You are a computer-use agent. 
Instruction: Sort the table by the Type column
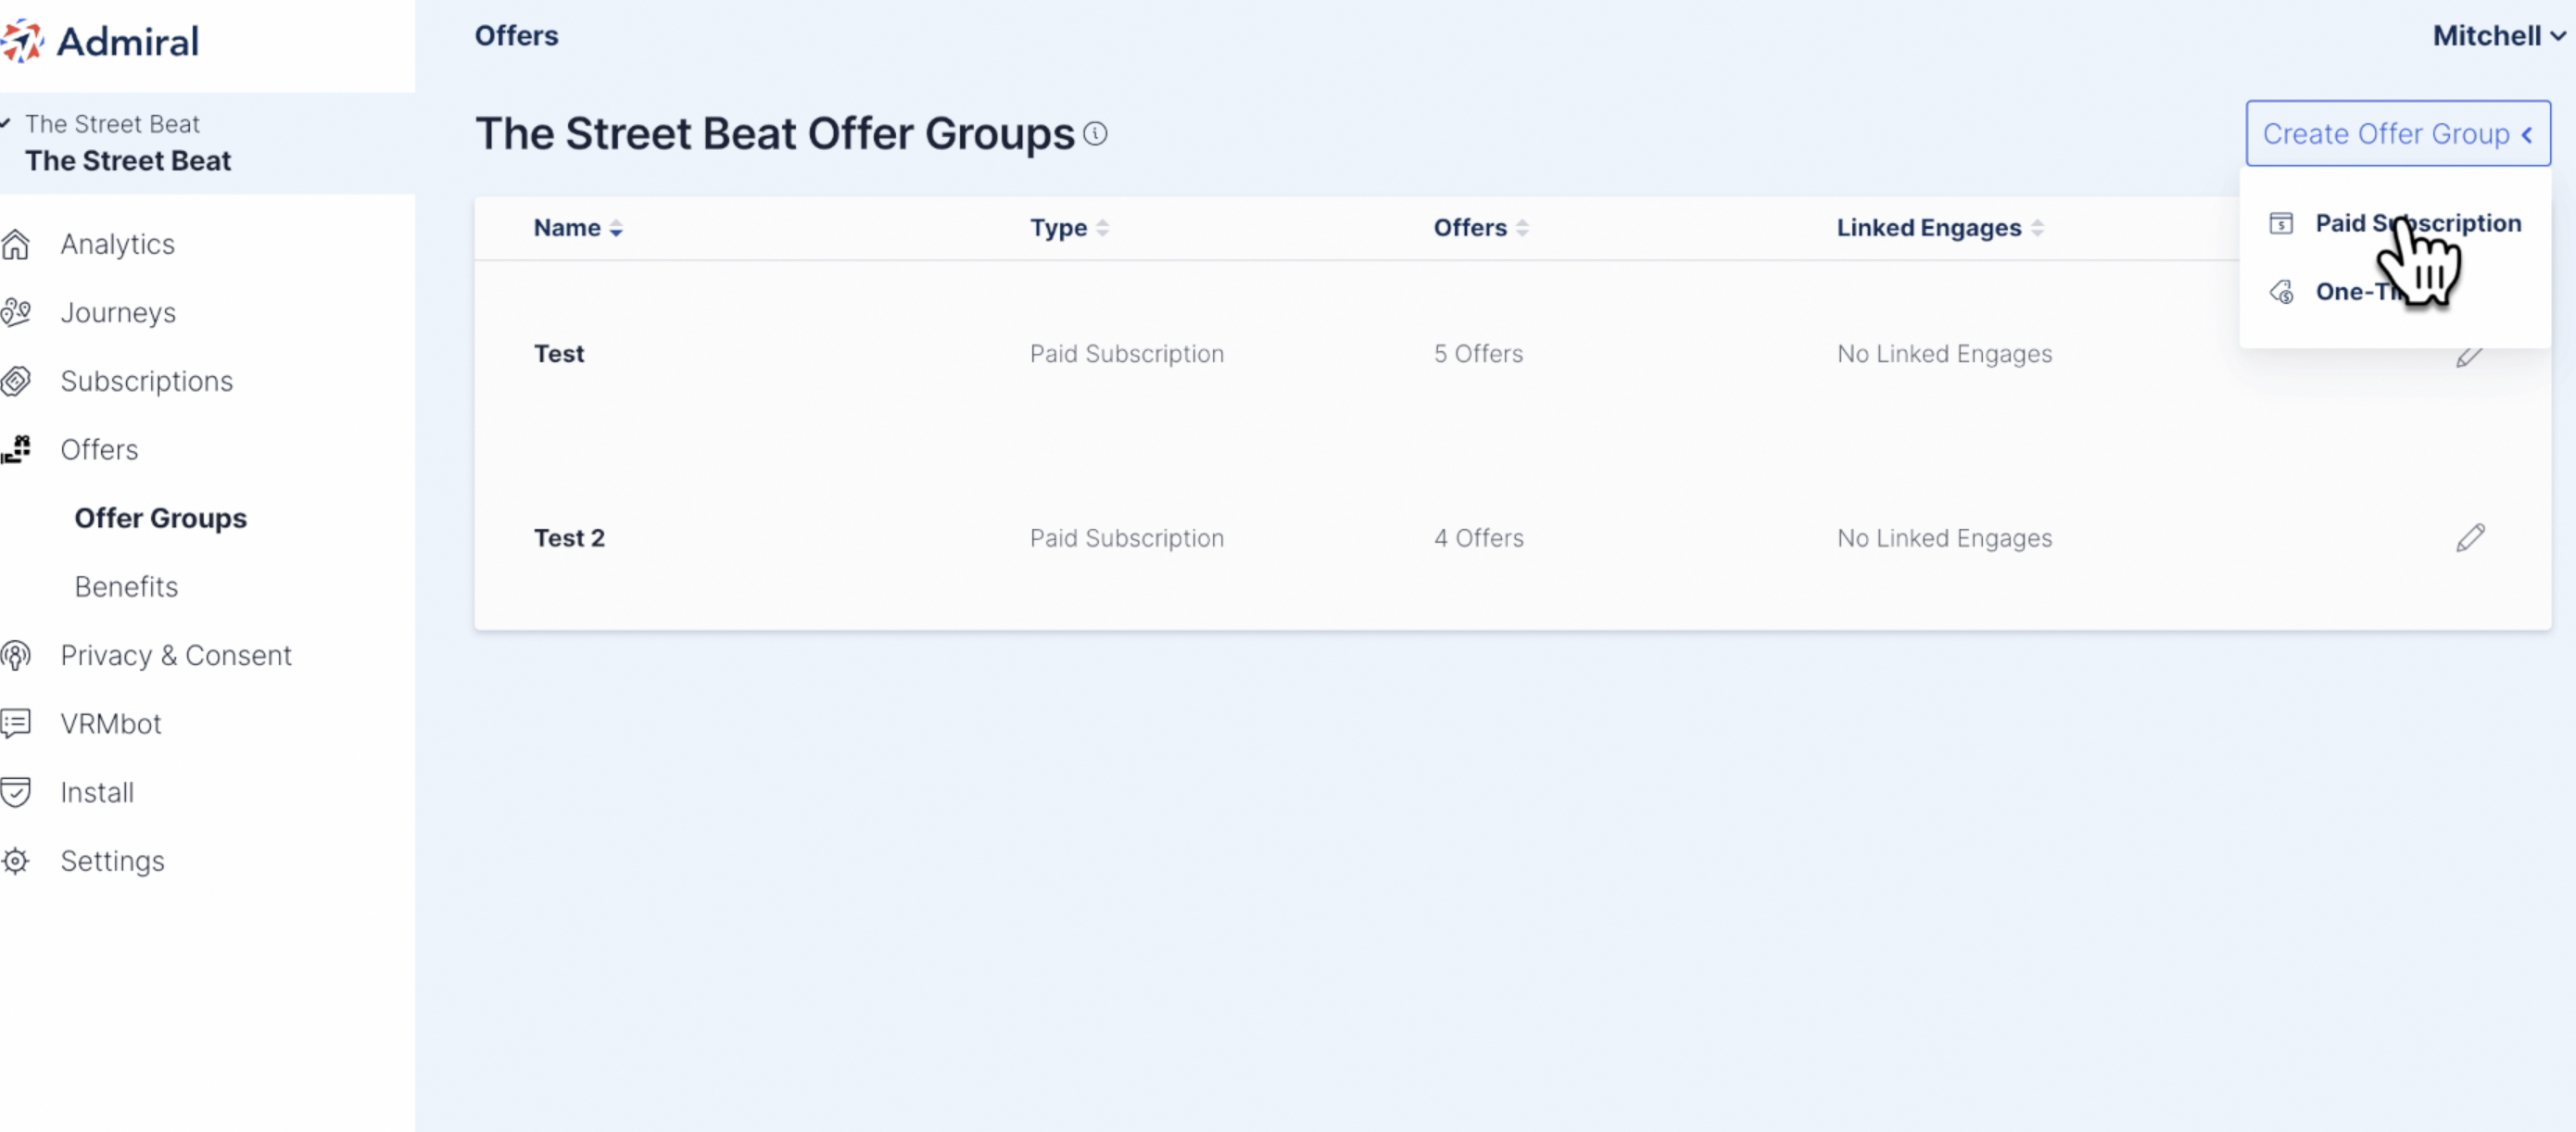click(x=1069, y=228)
